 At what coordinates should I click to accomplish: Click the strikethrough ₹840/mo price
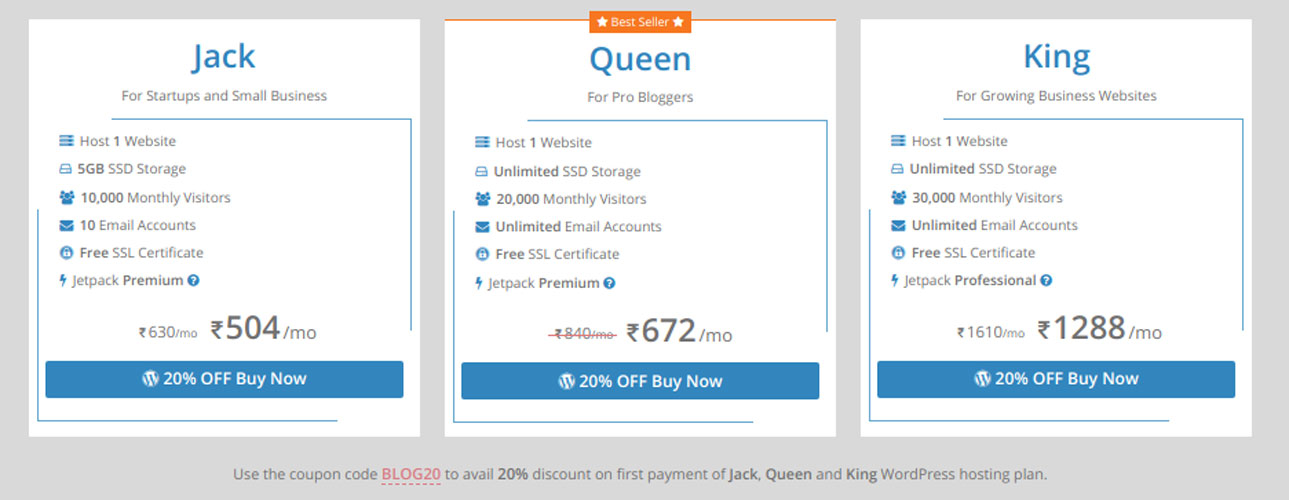(583, 335)
